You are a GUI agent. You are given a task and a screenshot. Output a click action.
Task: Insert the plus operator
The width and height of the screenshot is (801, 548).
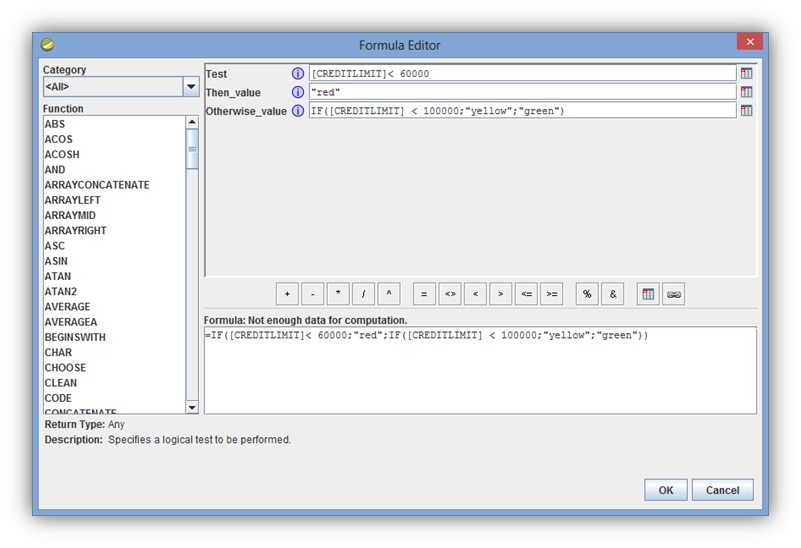click(287, 294)
